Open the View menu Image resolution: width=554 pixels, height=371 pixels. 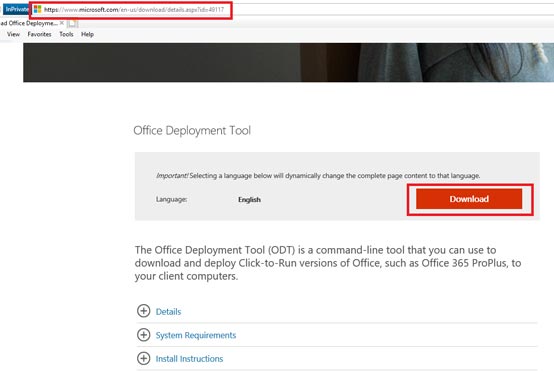(13, 34)
